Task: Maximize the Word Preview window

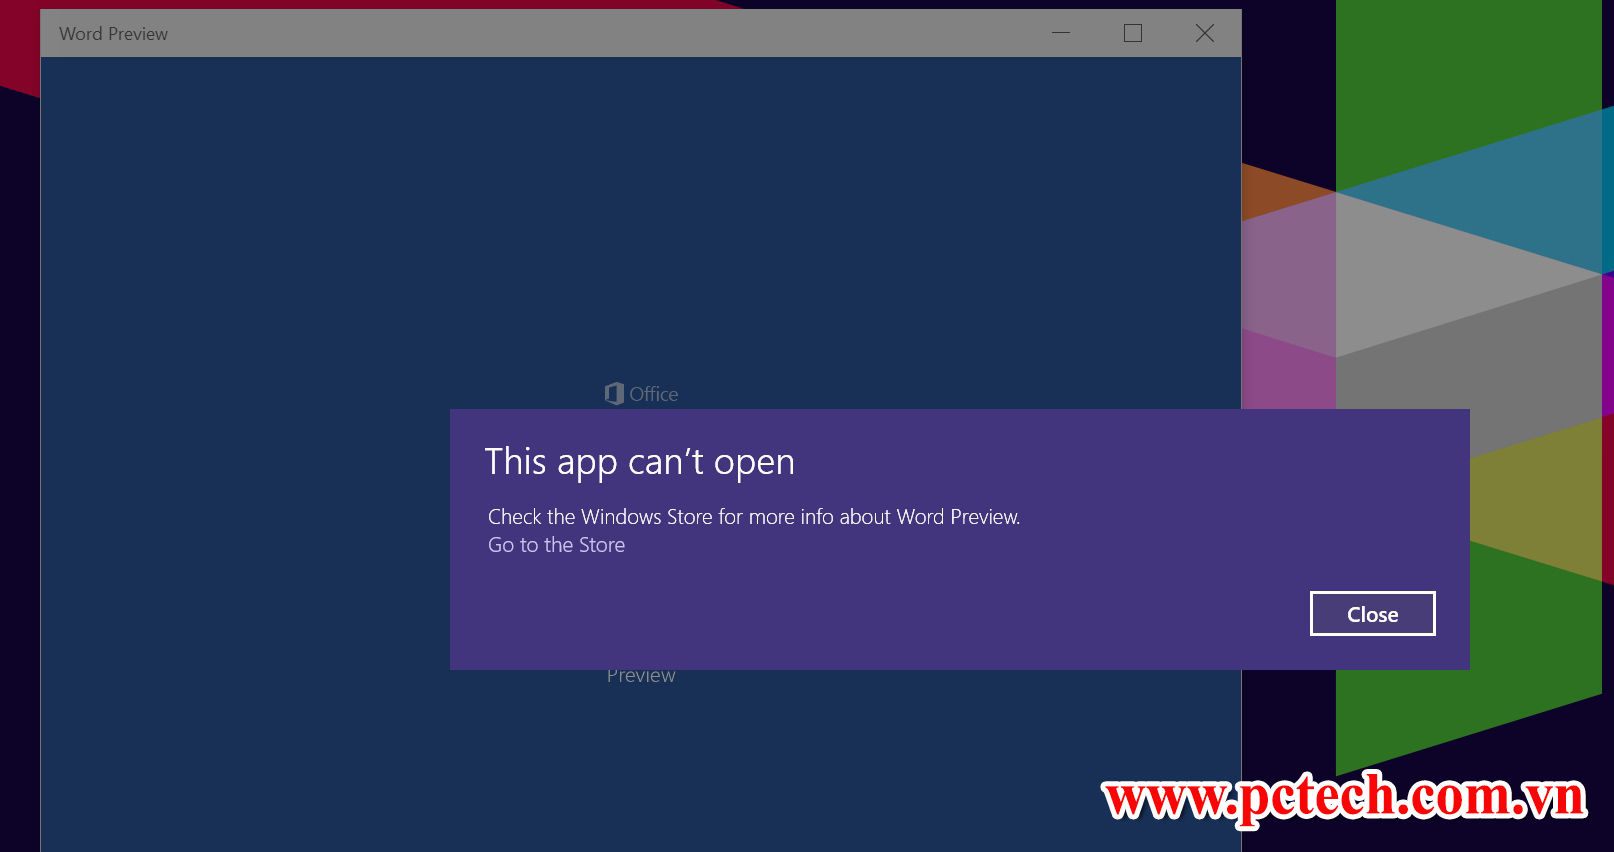Action: pyautogui.click(x=1133, y=33)
